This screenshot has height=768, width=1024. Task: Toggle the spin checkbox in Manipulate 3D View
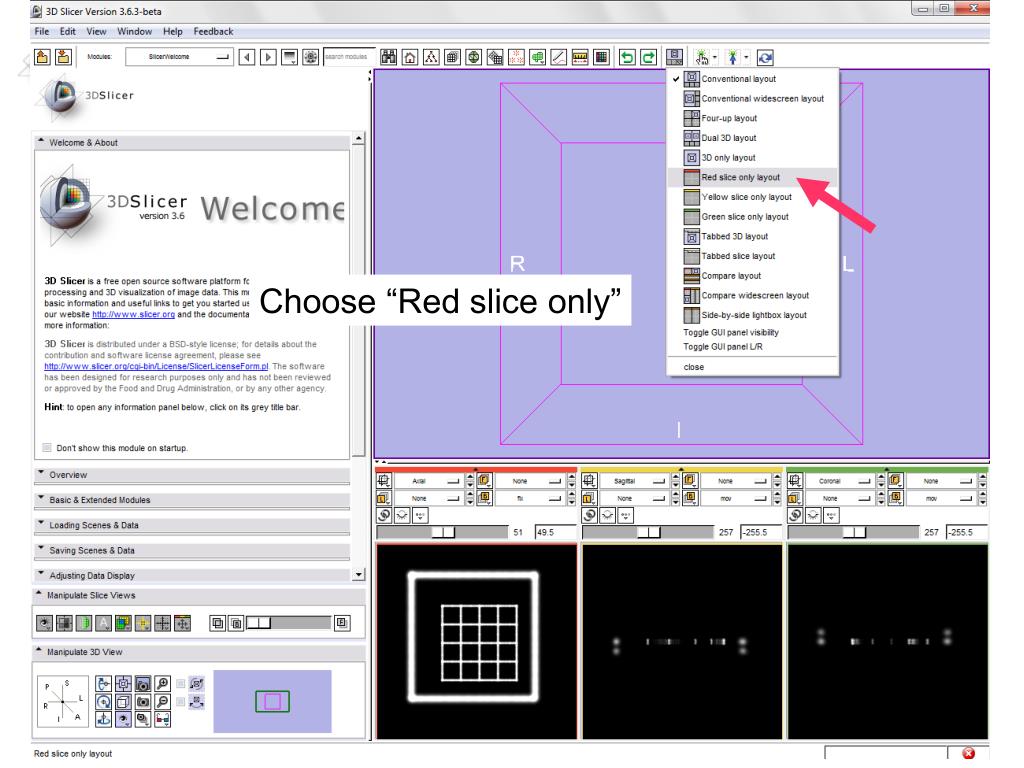click(x=181, y=684)
